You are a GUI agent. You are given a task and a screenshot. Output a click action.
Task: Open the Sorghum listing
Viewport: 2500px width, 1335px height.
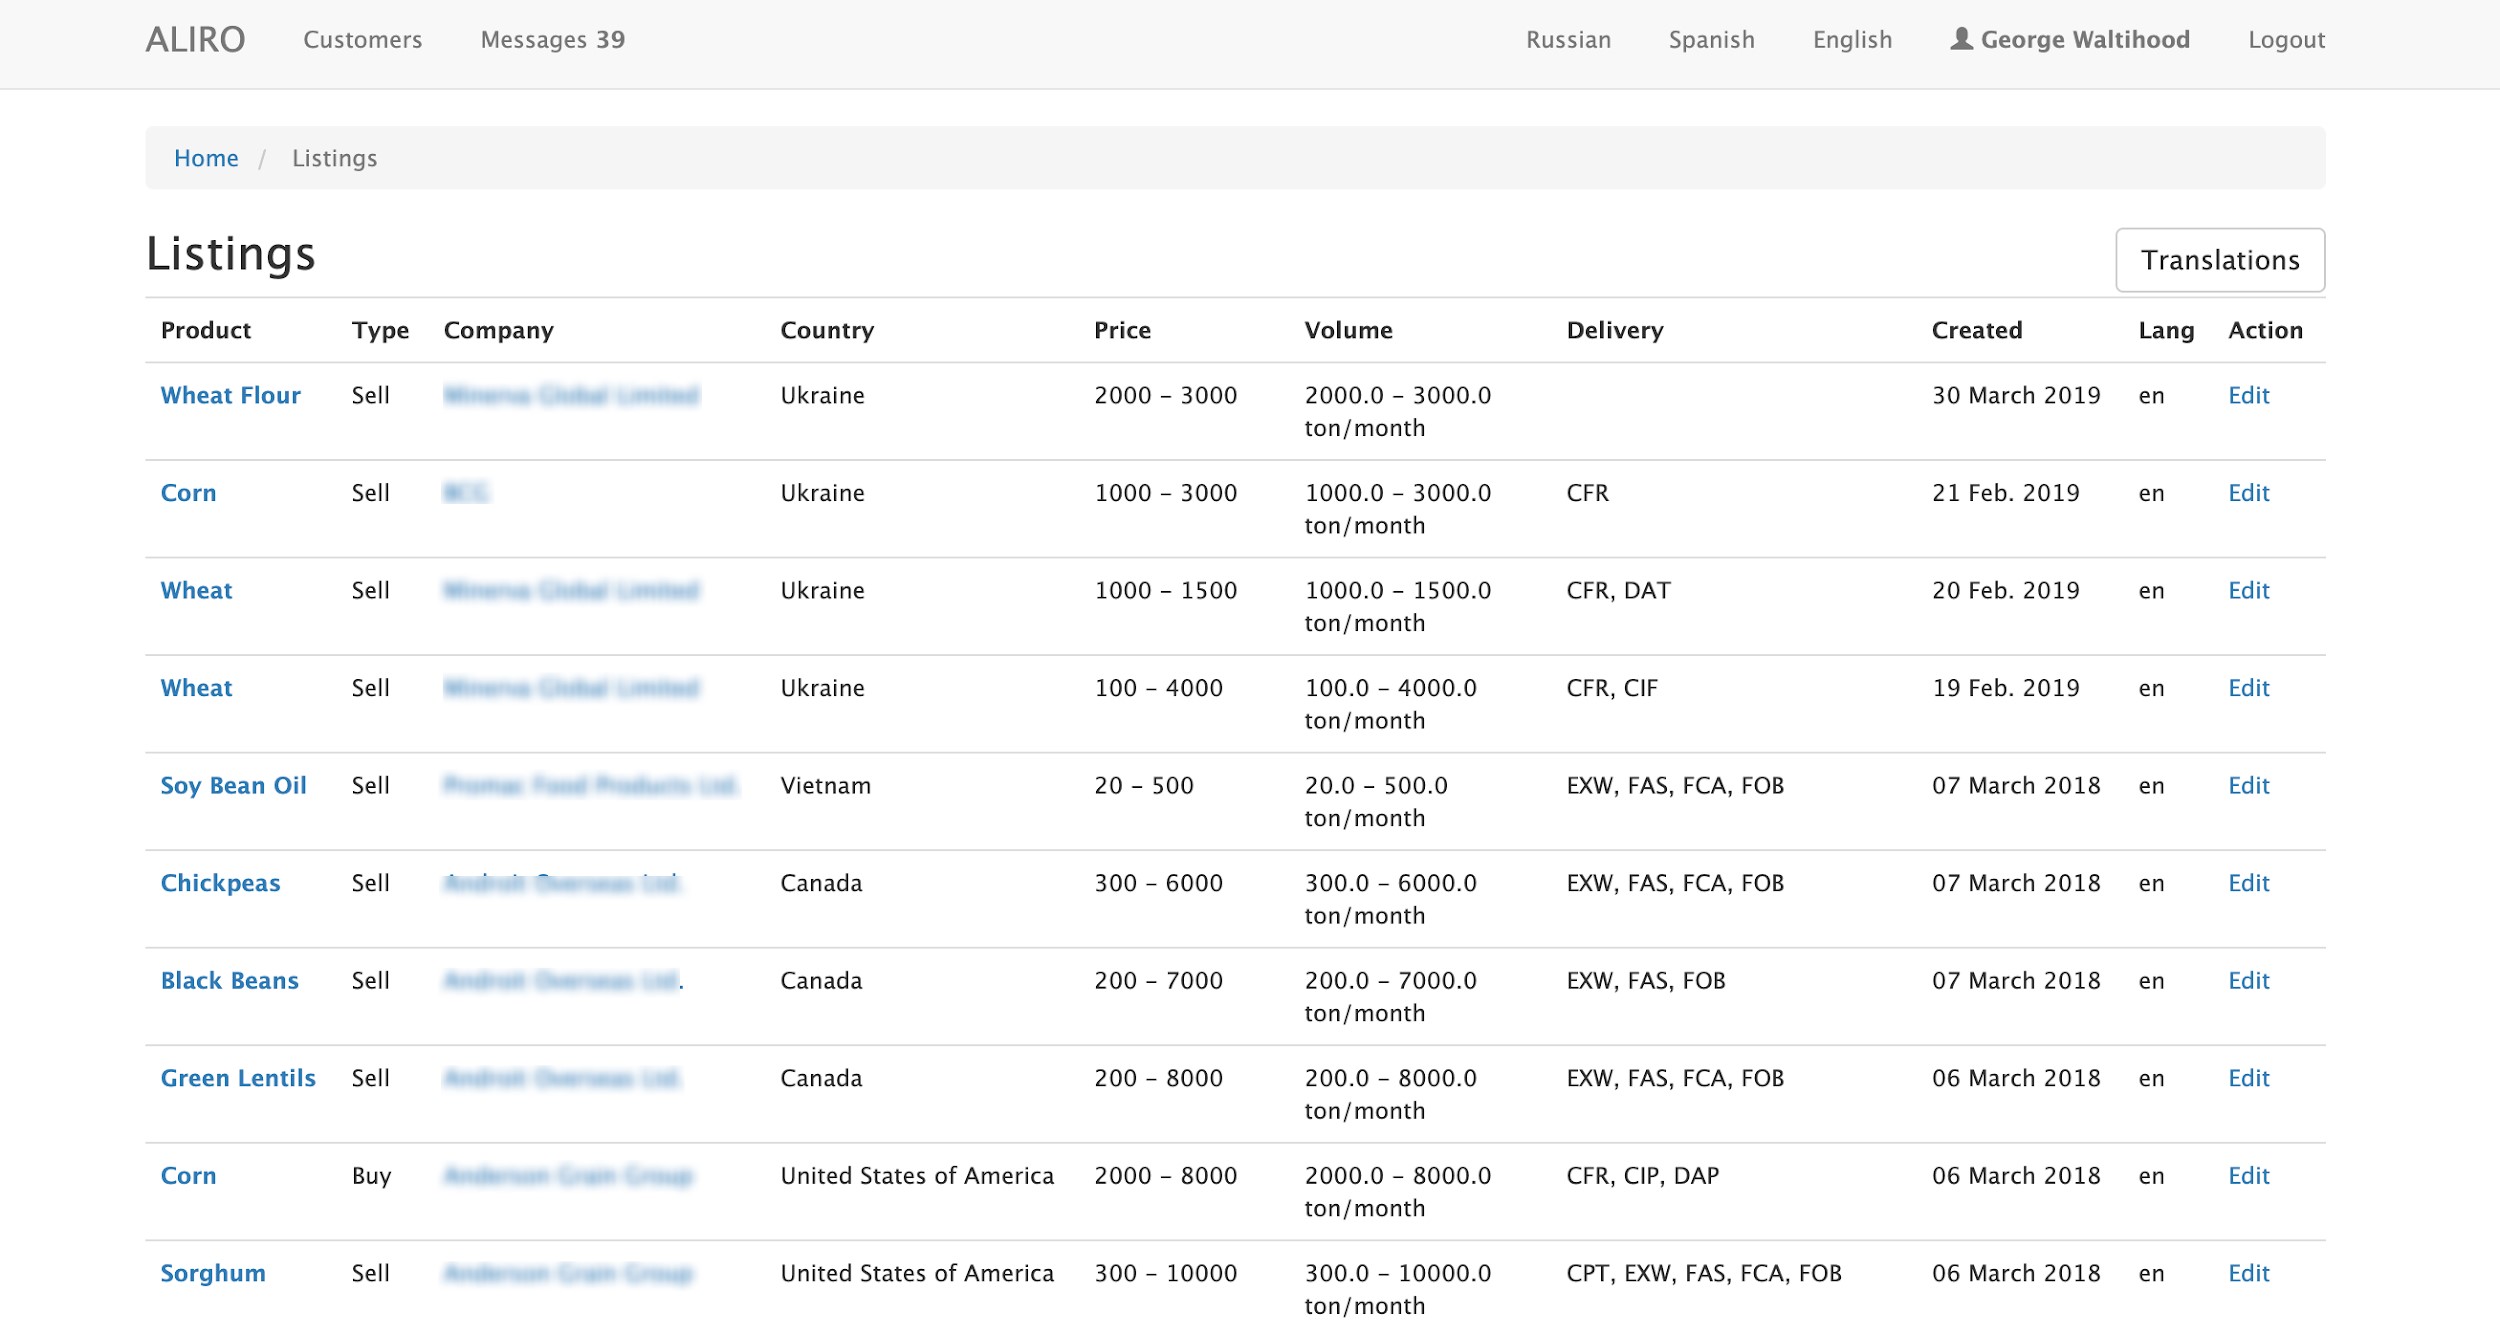(x=213, y=1273)
